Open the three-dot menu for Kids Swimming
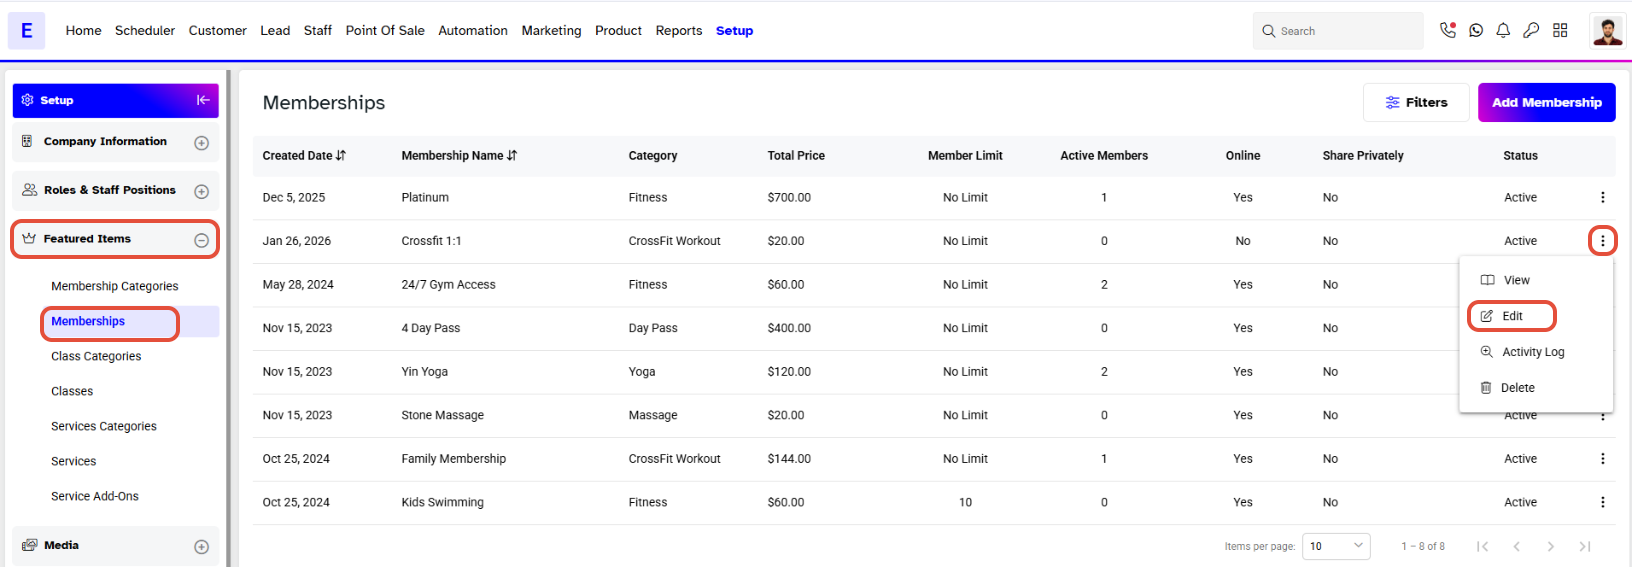1632x567 pixels. [1602, 502]
